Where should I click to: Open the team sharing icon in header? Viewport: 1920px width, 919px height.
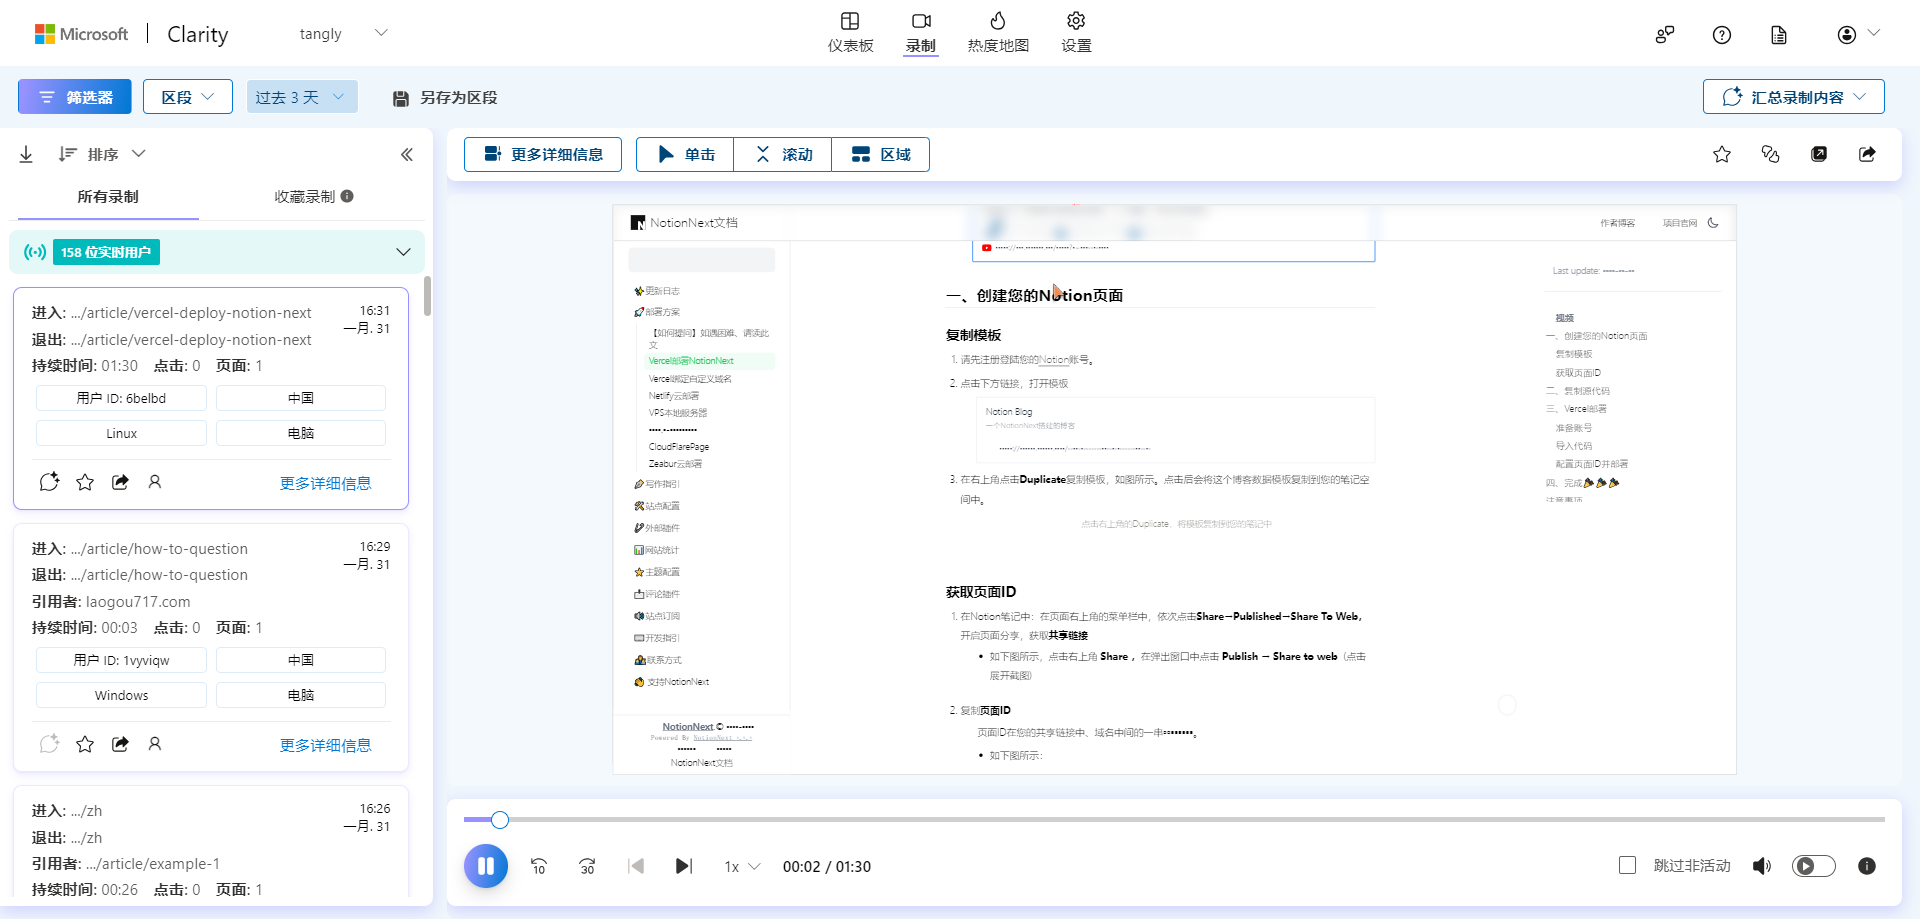point(1665,35)
